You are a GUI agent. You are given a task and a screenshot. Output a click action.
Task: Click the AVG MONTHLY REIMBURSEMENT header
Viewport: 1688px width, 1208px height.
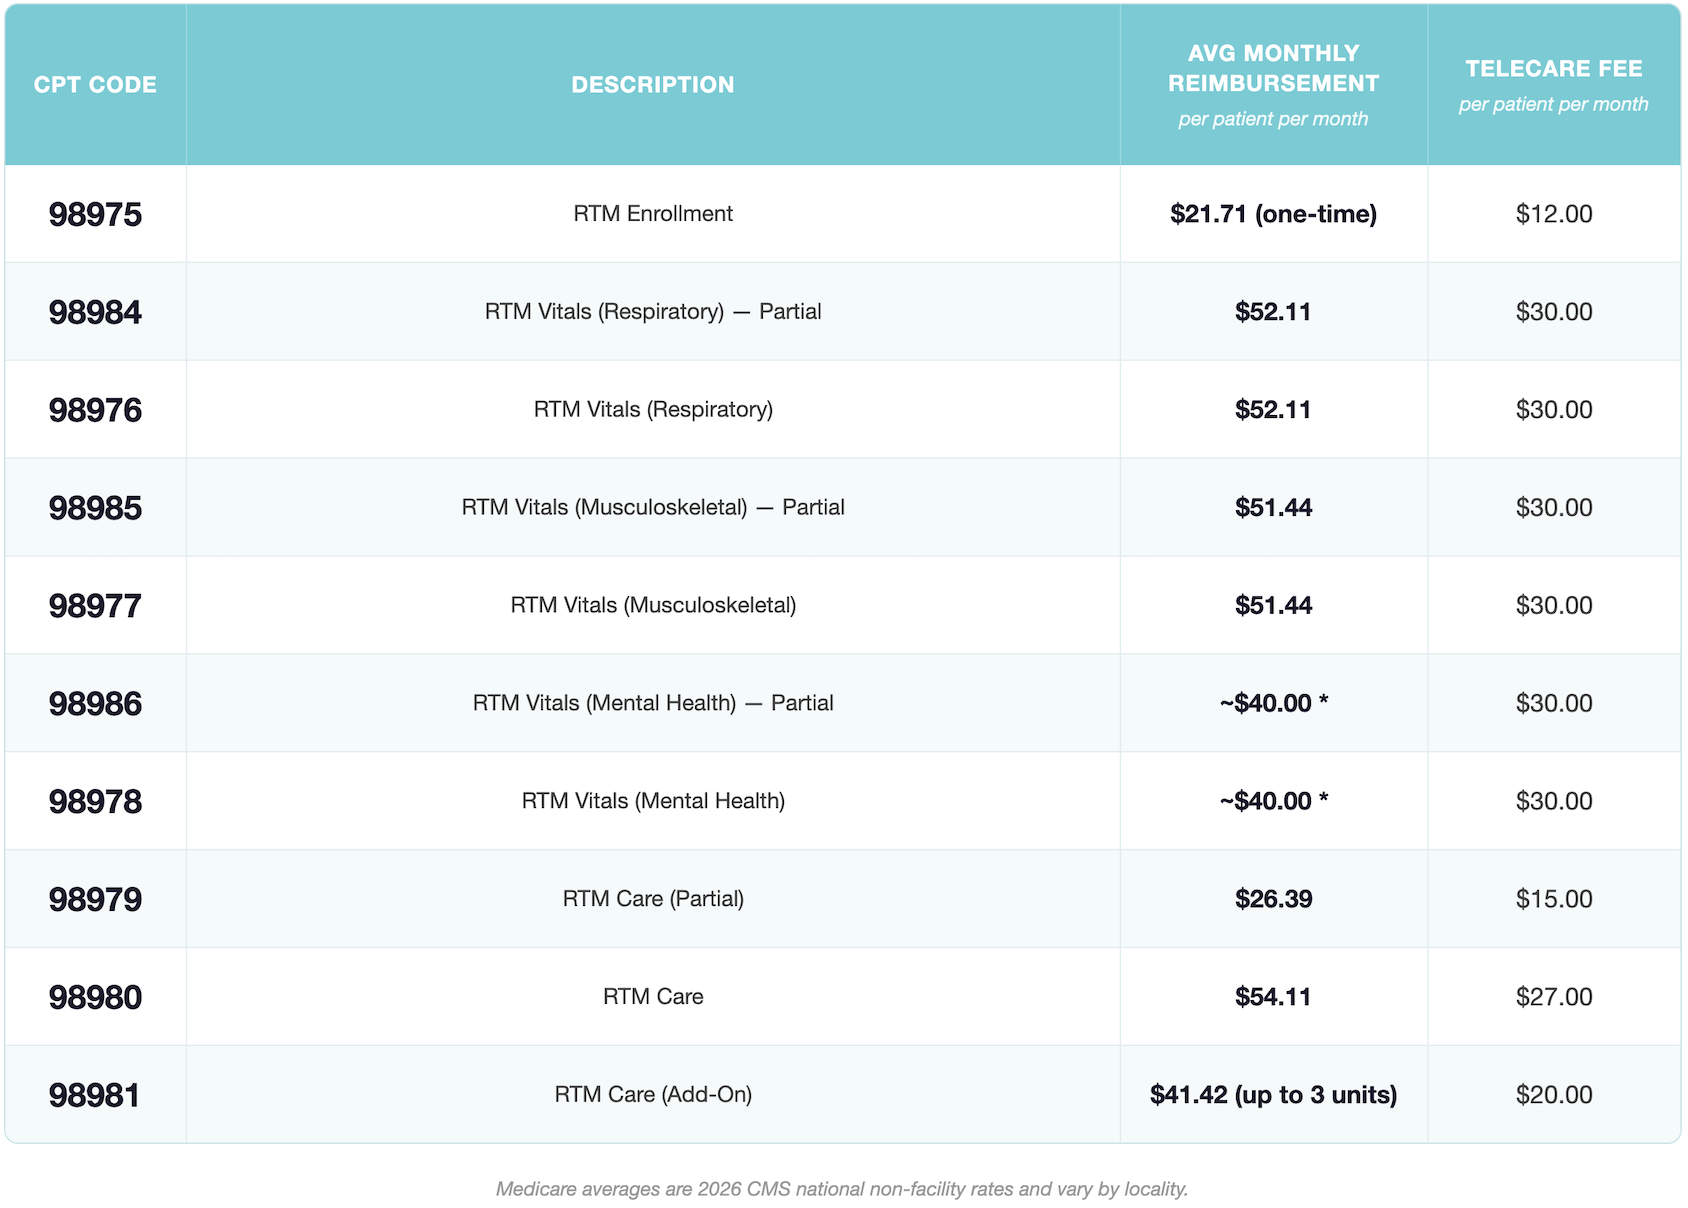click(x=1273, y=68)
